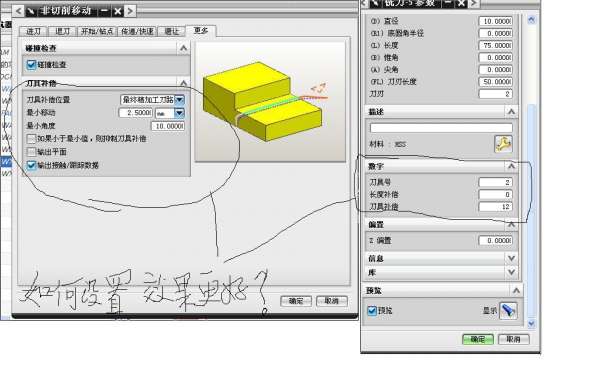Click the left arrow in the 非切削移动 title bar
The width and height of the screenshot is (600, 380).
(x=18, y=11)
